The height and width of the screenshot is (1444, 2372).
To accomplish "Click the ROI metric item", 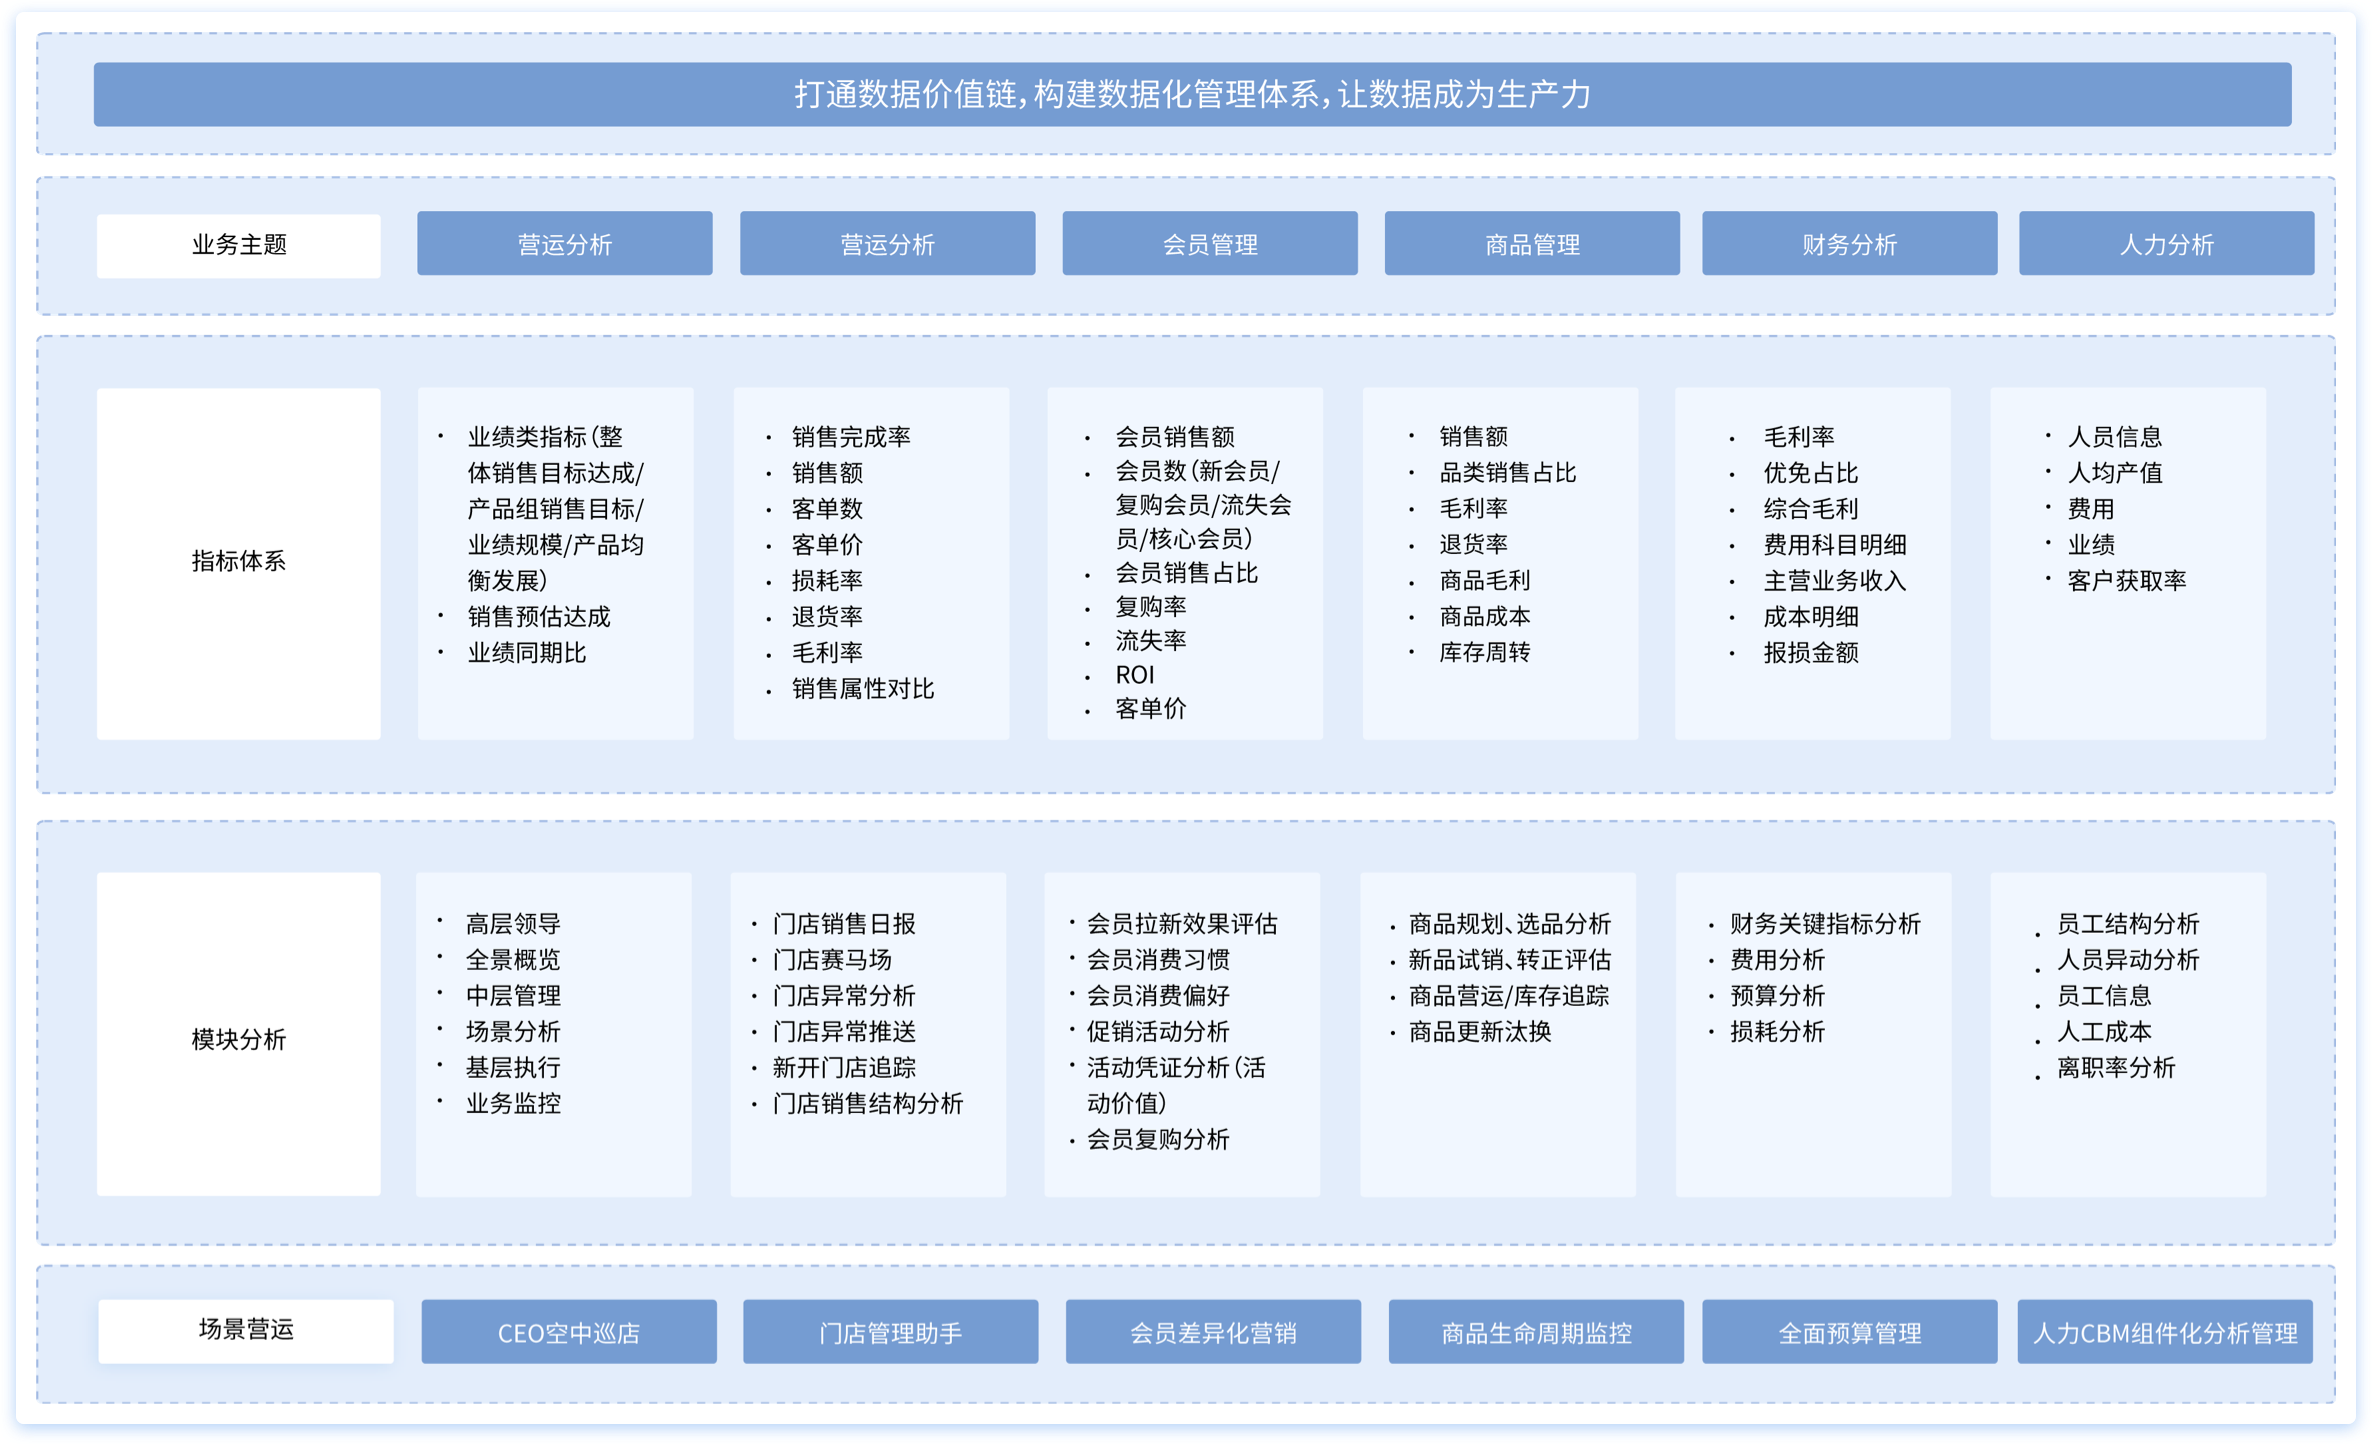I will coord(1135,675).
